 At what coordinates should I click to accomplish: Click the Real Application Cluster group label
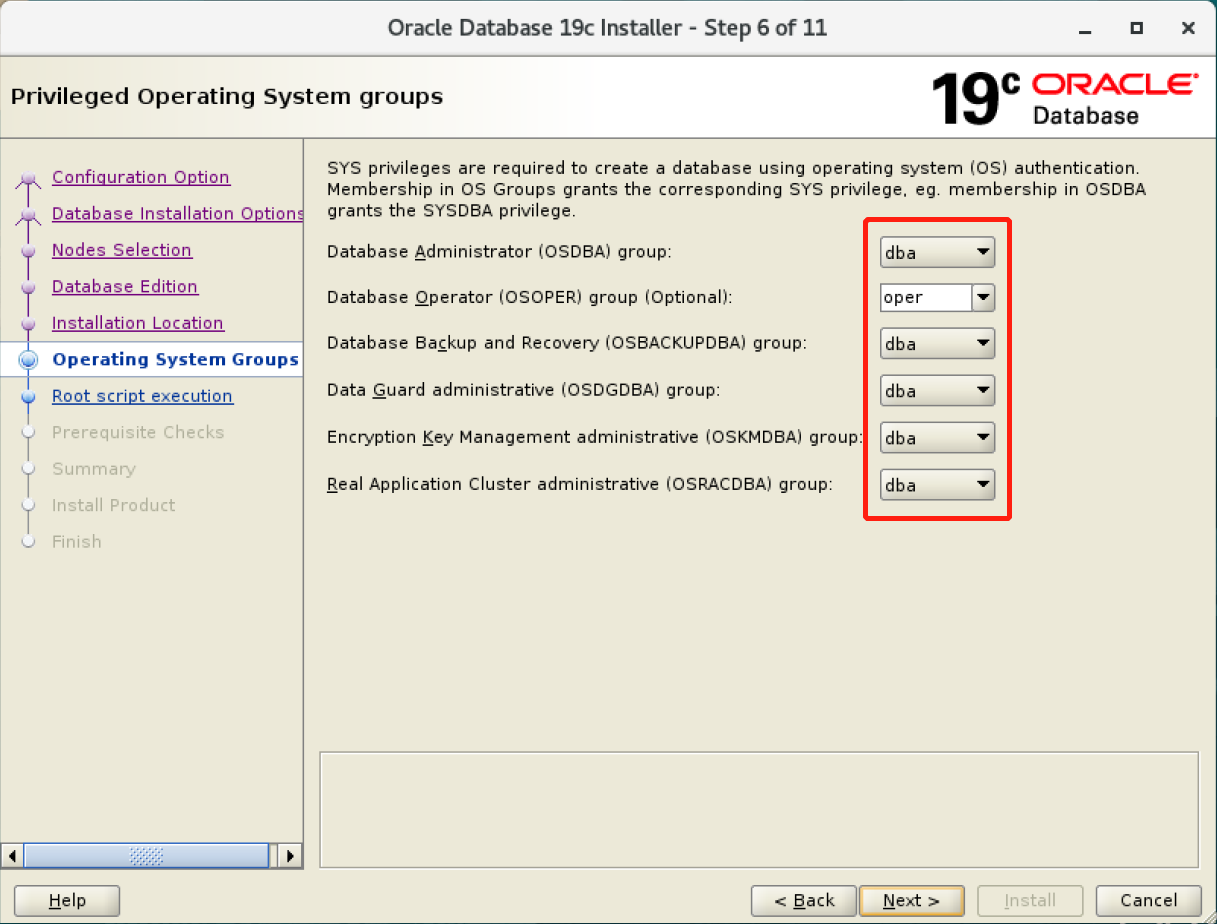580,485
